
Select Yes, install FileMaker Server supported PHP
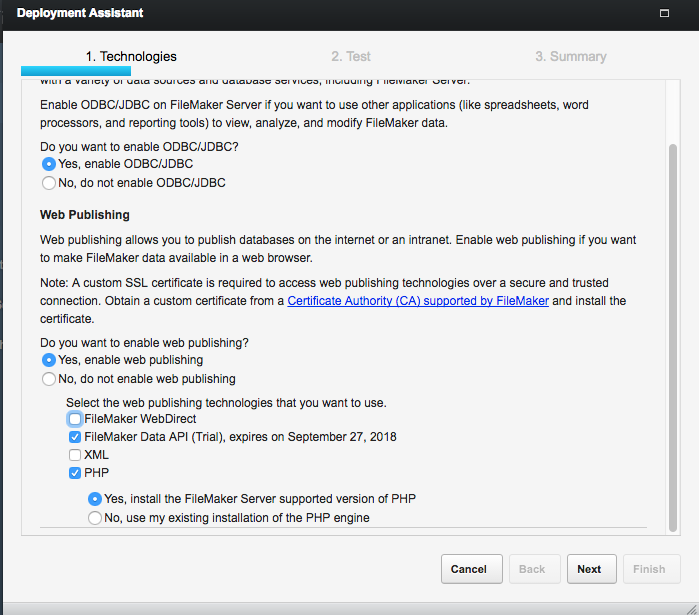point(95,499)
